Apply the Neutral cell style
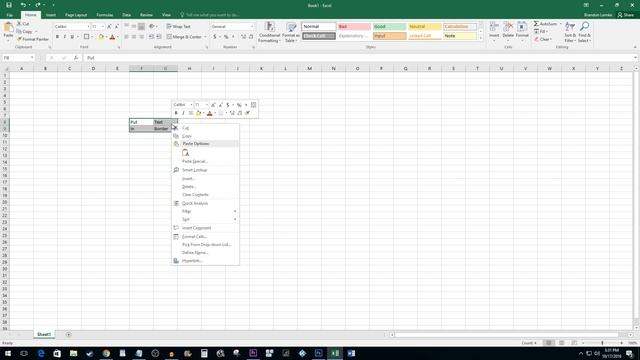The width and height of the screenshot is (640, 360). pos(424,27)
